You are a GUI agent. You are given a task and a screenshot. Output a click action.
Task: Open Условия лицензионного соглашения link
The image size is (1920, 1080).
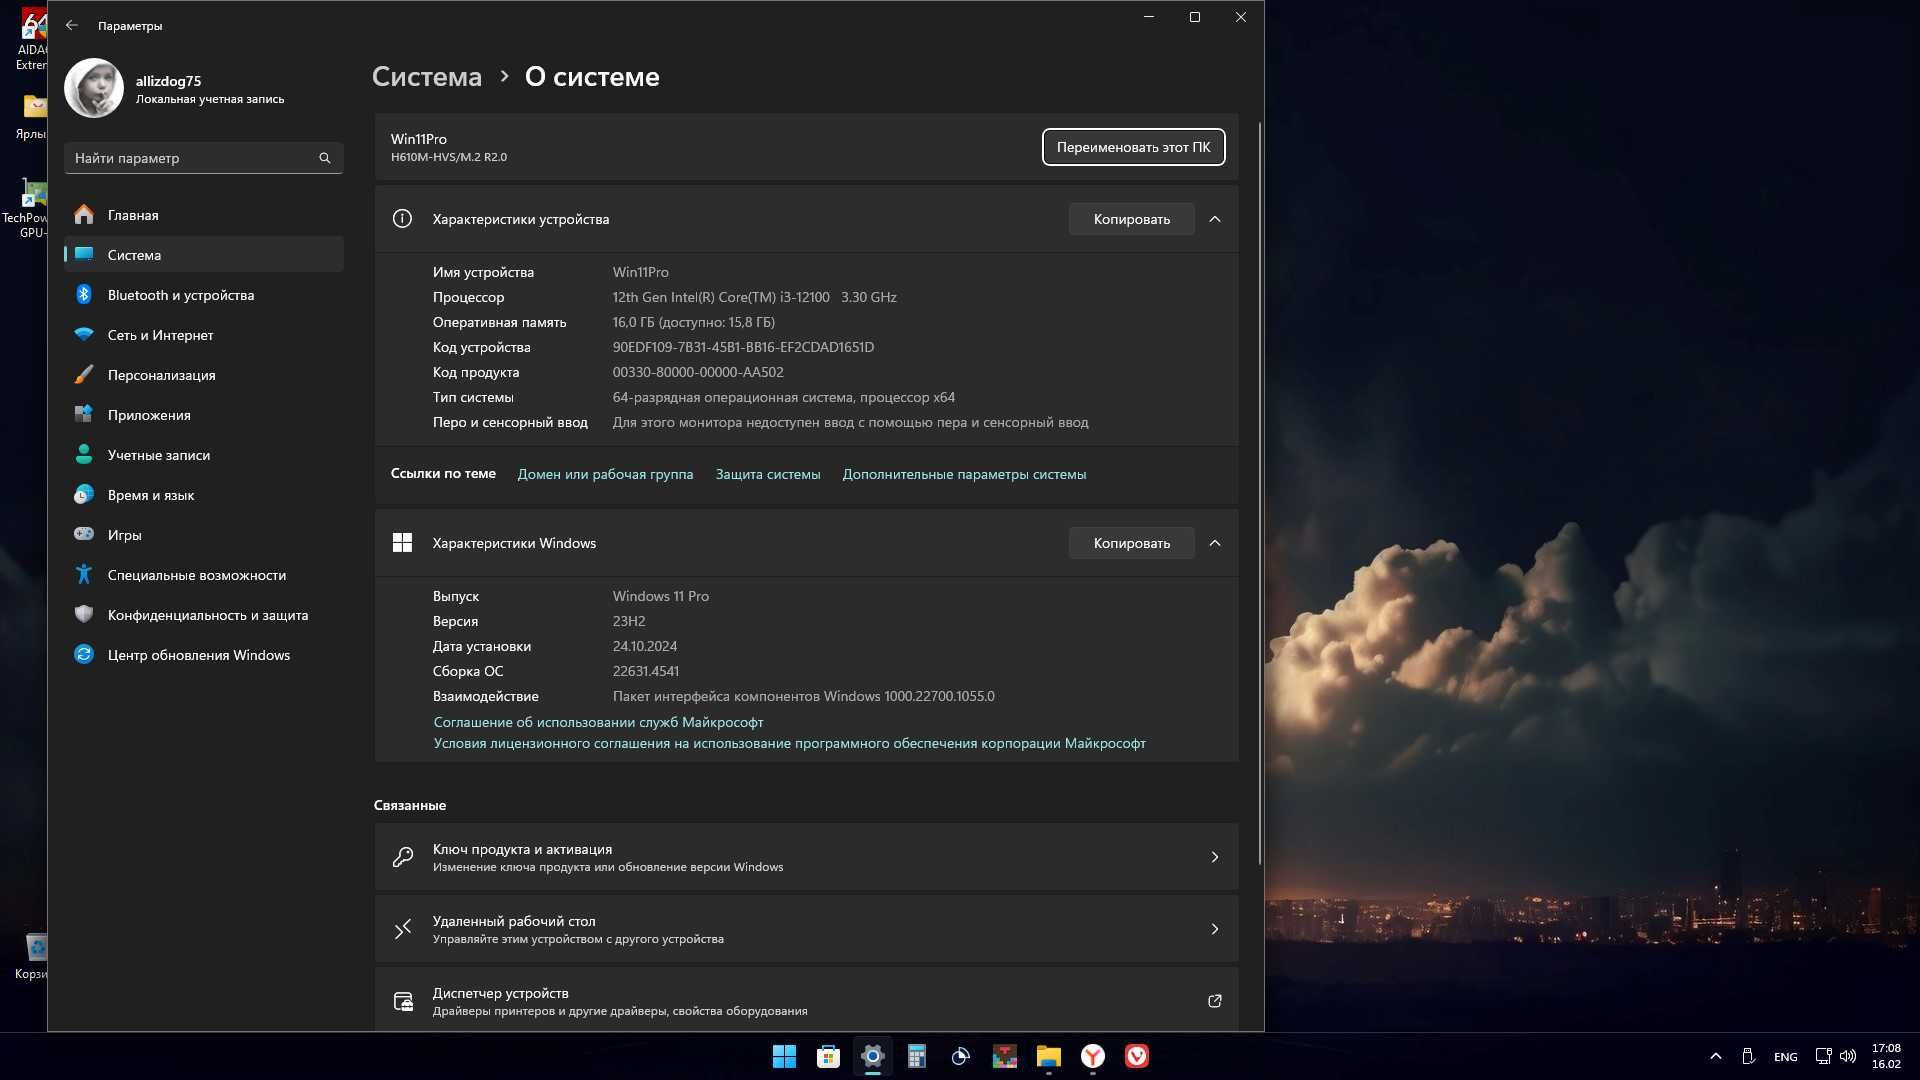coord(789,743)
